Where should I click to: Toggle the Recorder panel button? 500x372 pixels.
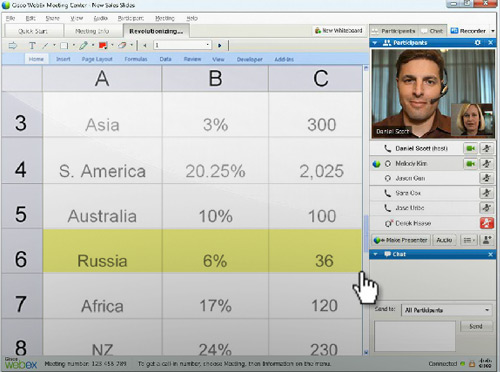(468, 31)
